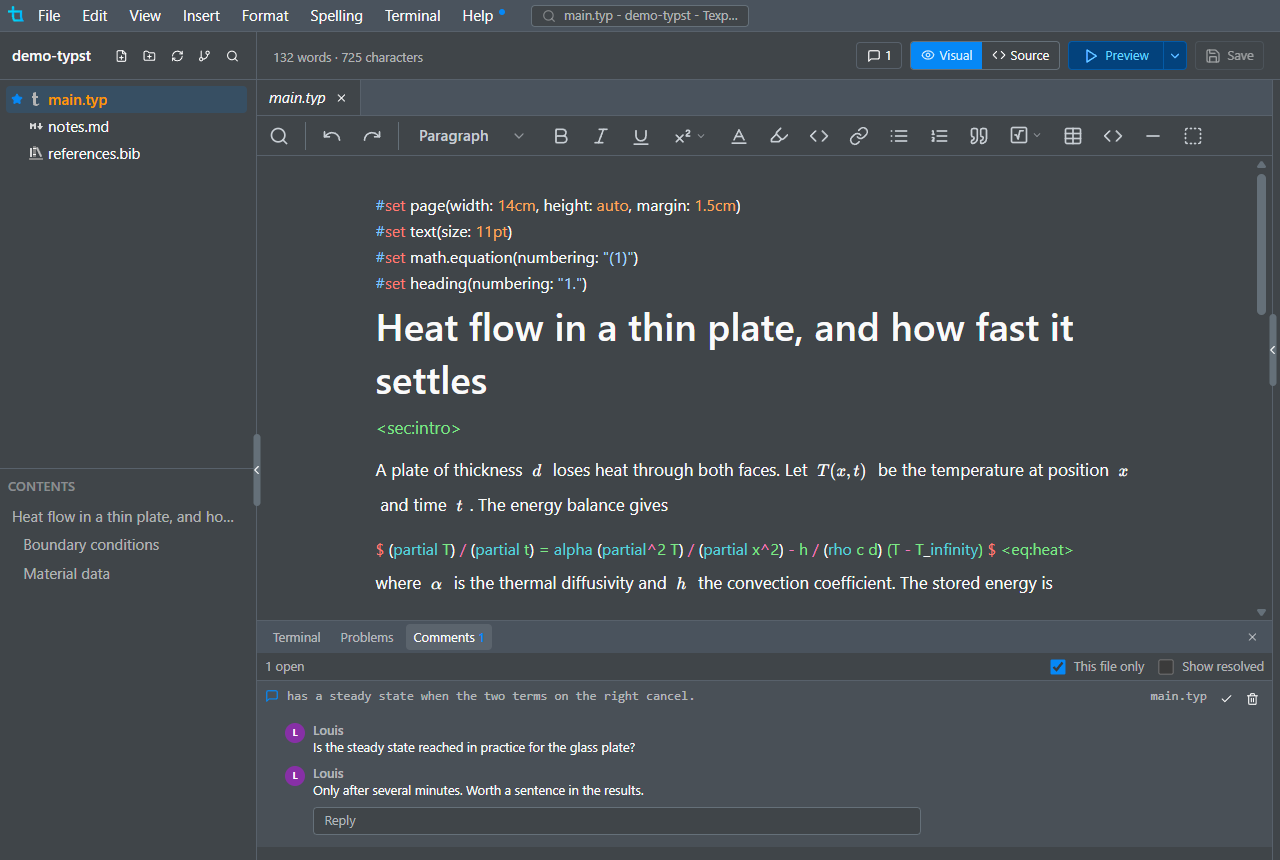This screenshot has width=1280, height=860.
Task: Insert a numbered list
Action: tap(939, 136)
